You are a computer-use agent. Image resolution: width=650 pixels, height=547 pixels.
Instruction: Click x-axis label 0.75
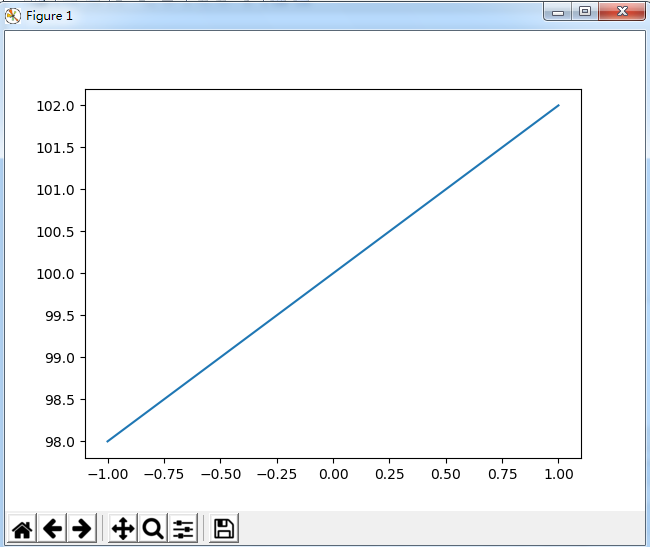pyautogui.click(x=502, y=474)
